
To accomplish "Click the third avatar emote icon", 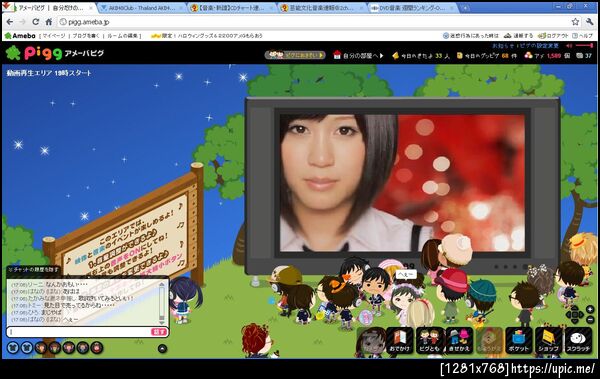I will pyautogui.click(x=41, y=348).
